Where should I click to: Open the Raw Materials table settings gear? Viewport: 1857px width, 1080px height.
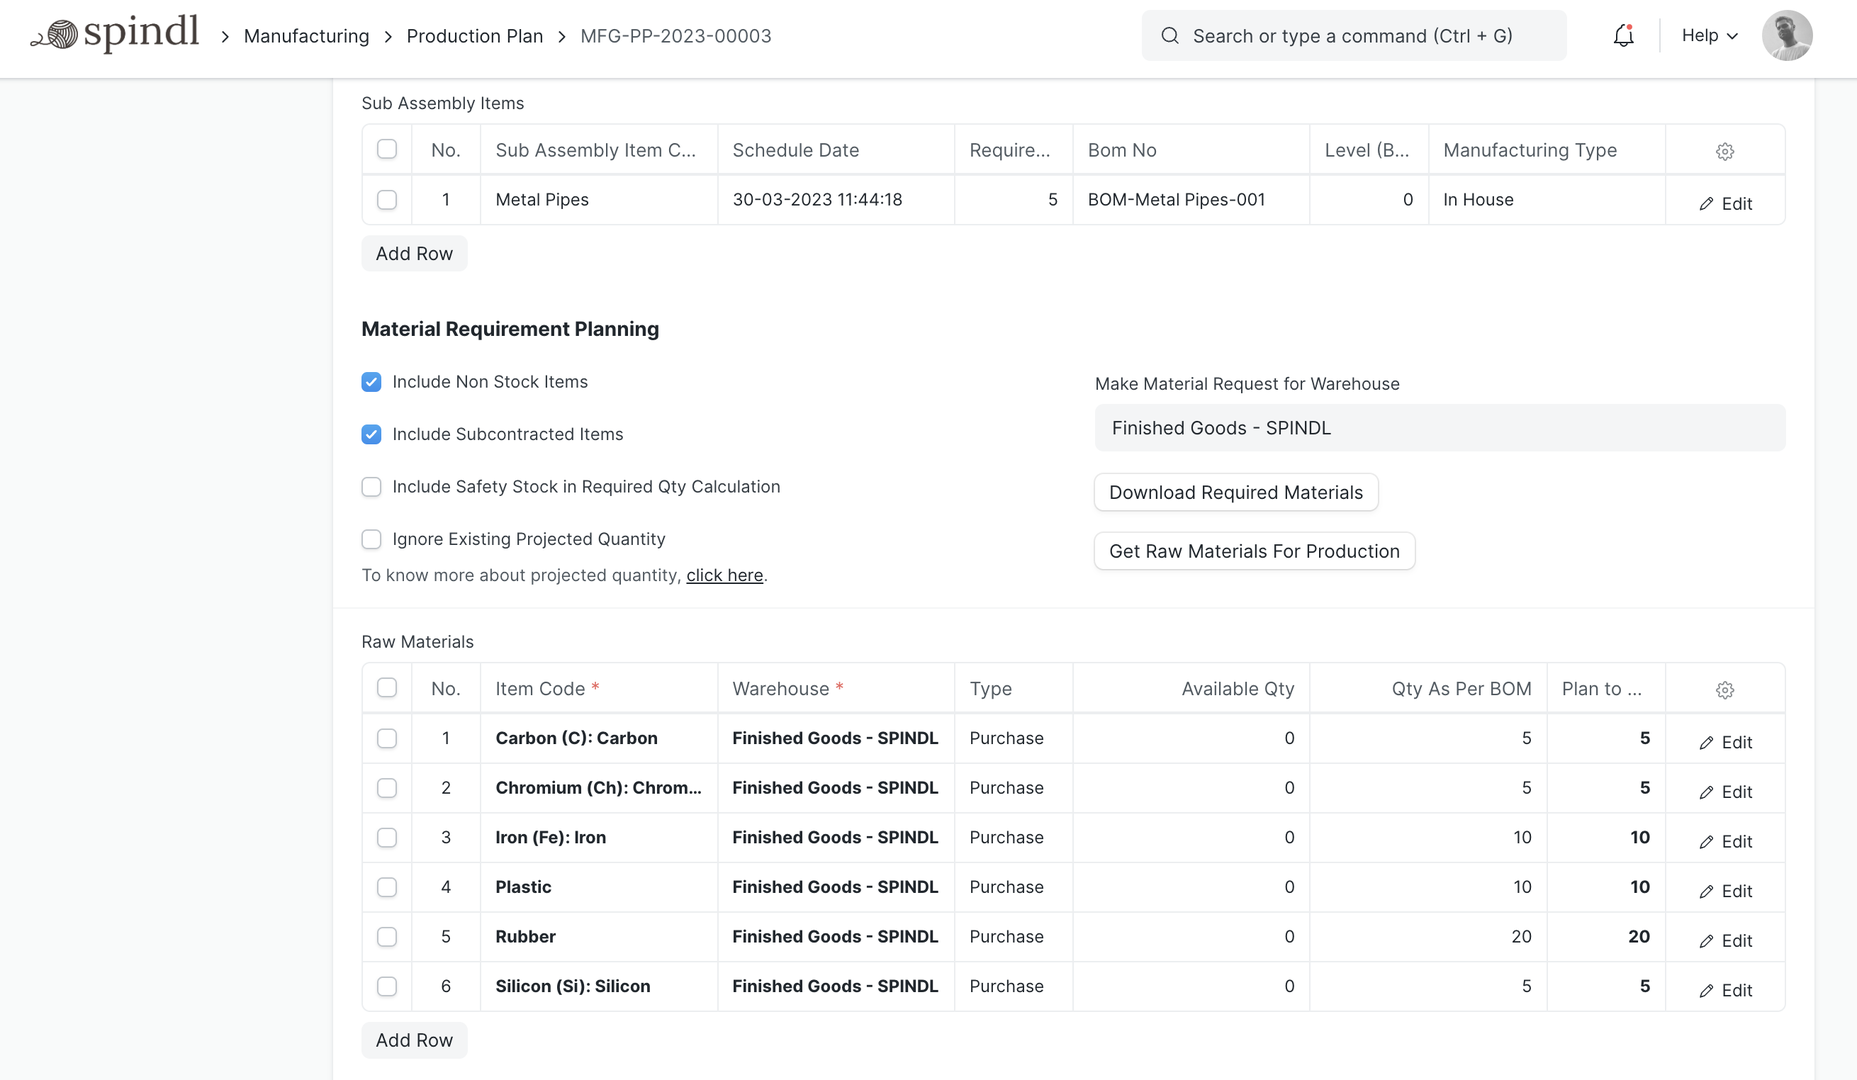1724,689
